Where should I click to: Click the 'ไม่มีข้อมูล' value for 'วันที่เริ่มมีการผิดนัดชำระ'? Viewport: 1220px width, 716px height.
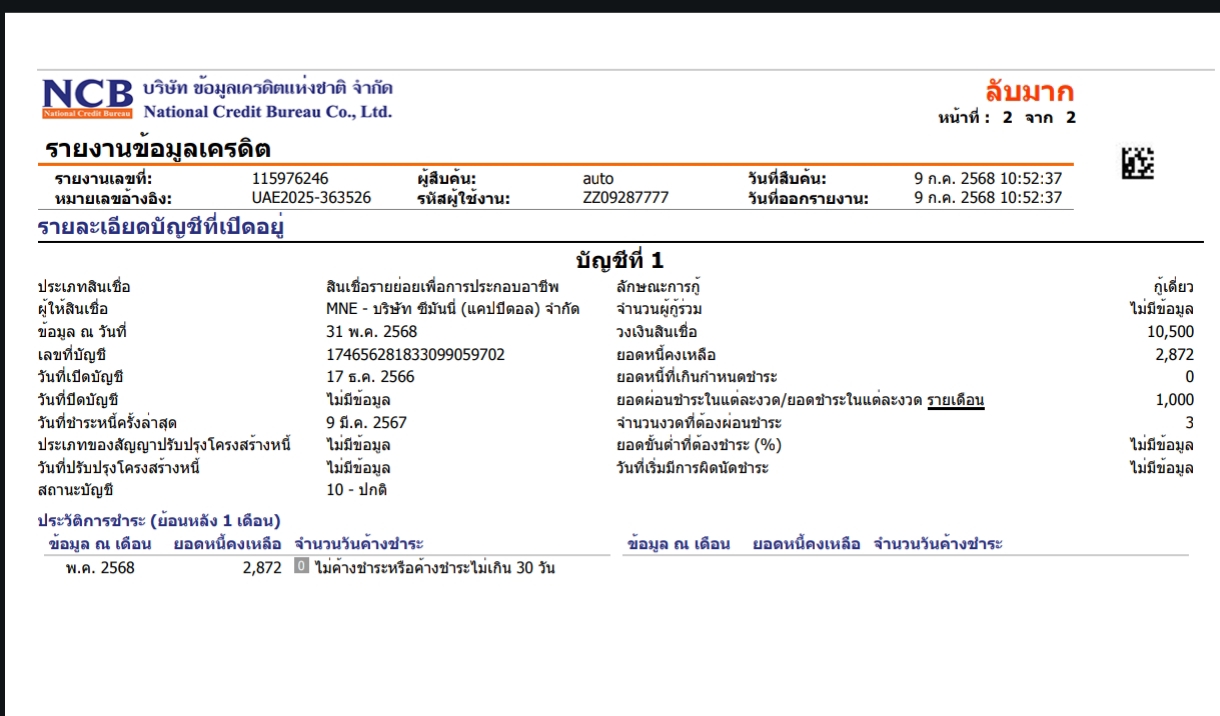(x=1162, y=468)
